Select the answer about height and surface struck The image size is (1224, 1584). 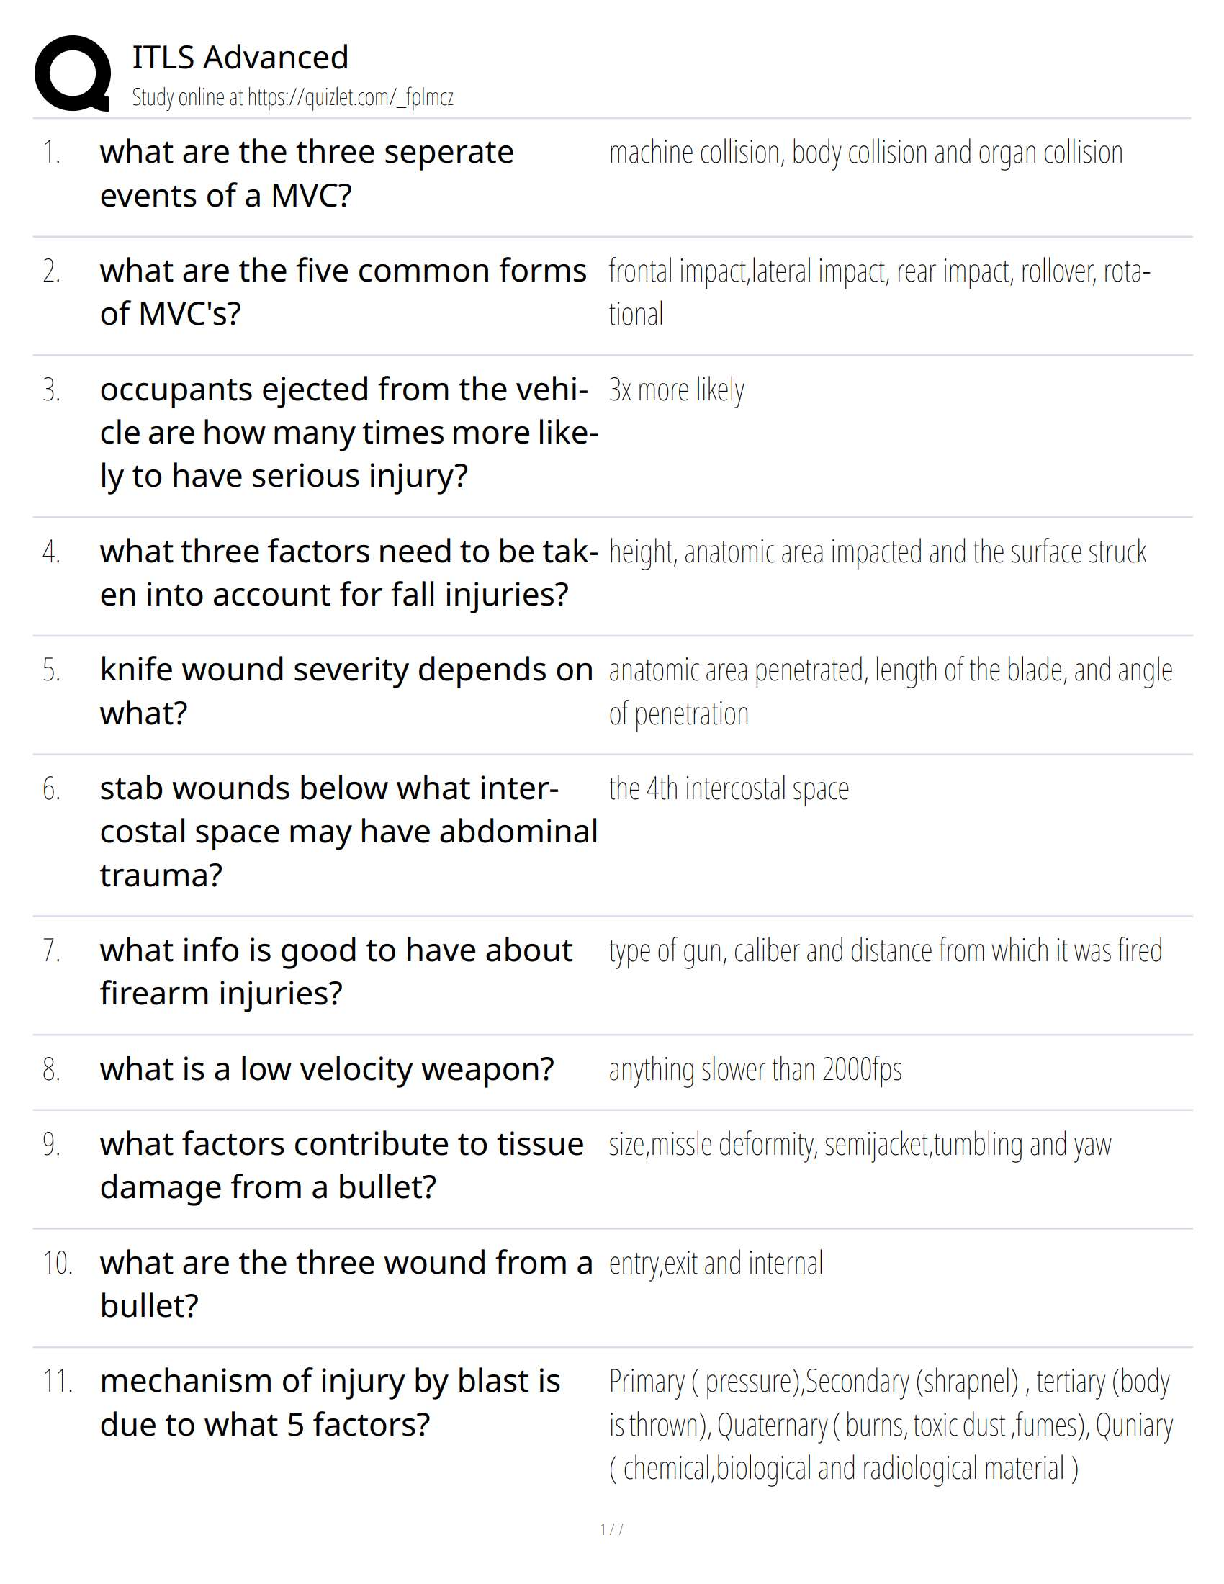877,552
